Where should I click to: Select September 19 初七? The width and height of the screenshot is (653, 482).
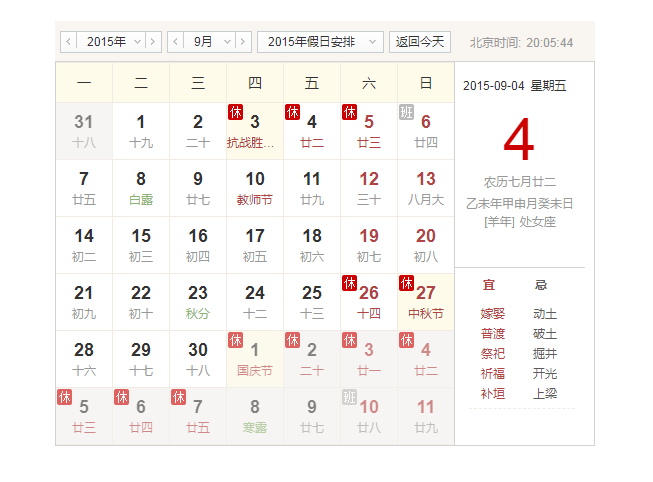pyautogui.click(x=369, y=245)
